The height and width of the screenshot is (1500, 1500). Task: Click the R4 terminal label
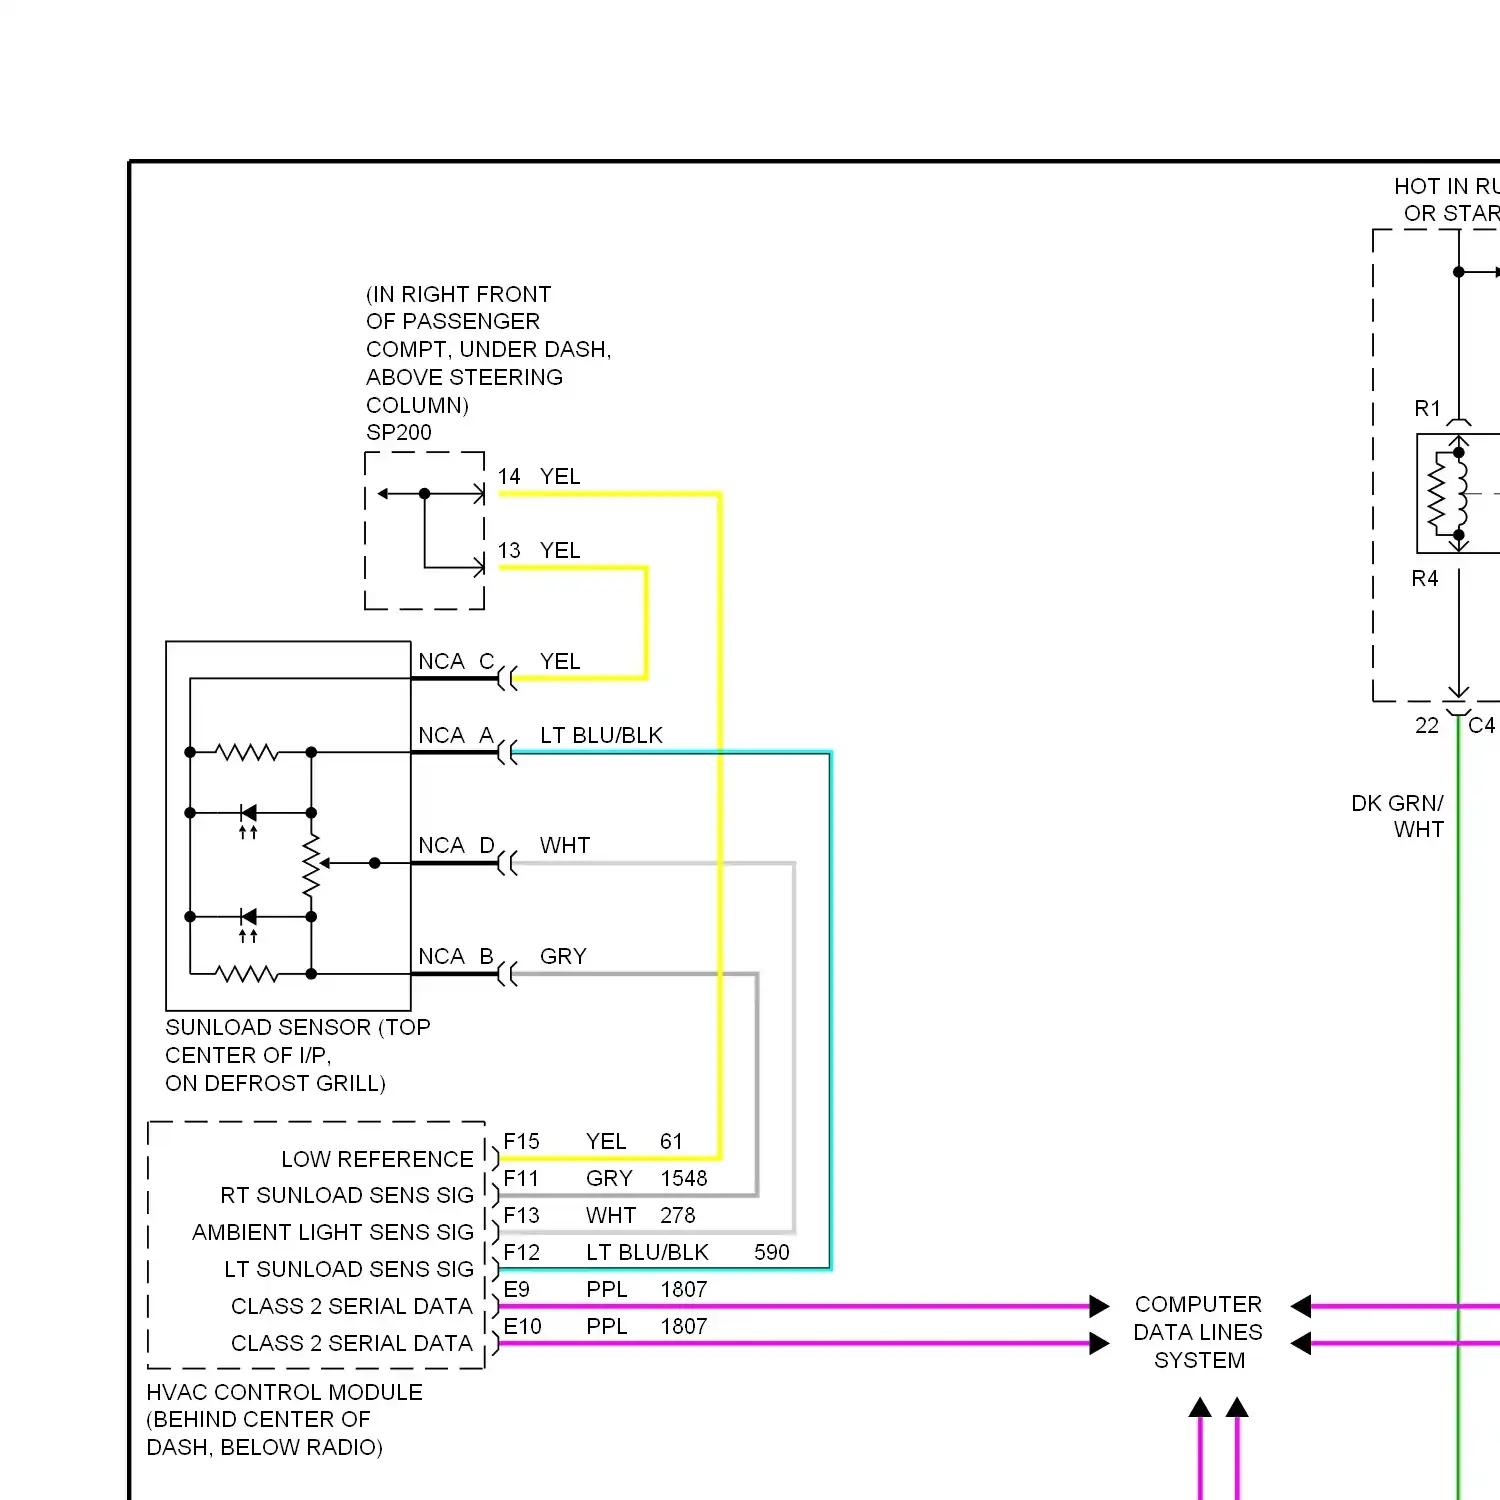click(x=1425, y=579)
